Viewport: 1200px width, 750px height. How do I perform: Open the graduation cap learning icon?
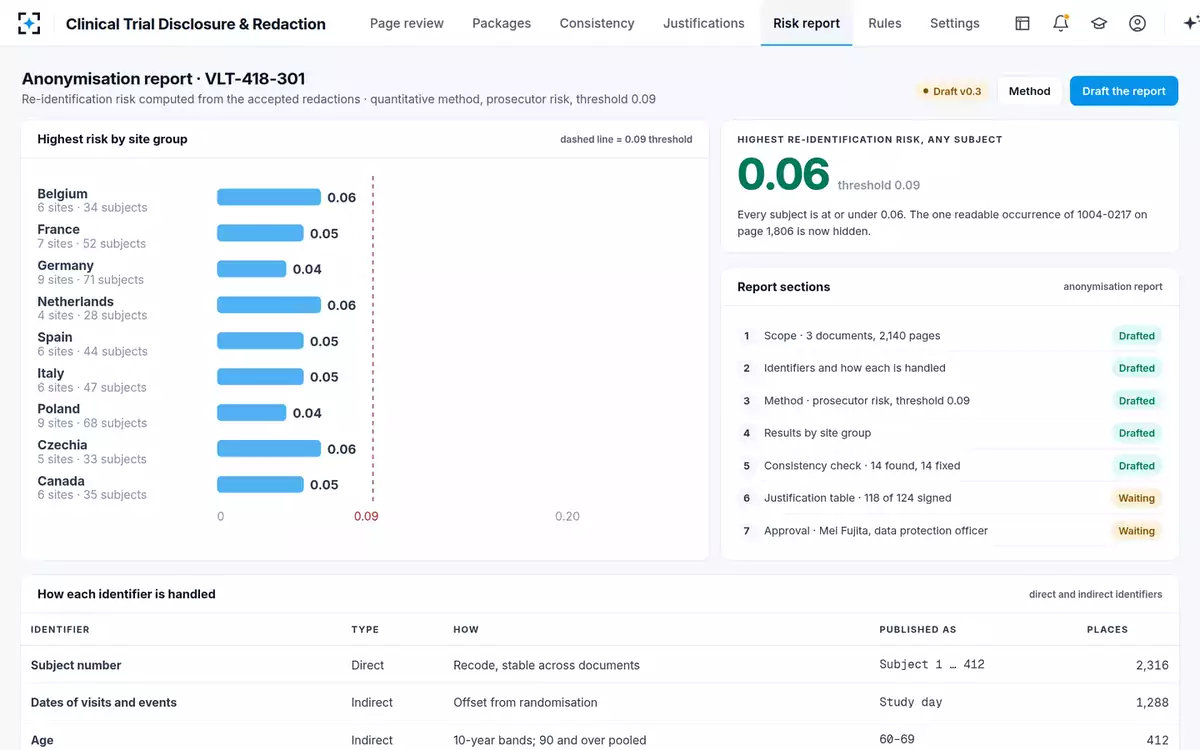(1099, 23)
